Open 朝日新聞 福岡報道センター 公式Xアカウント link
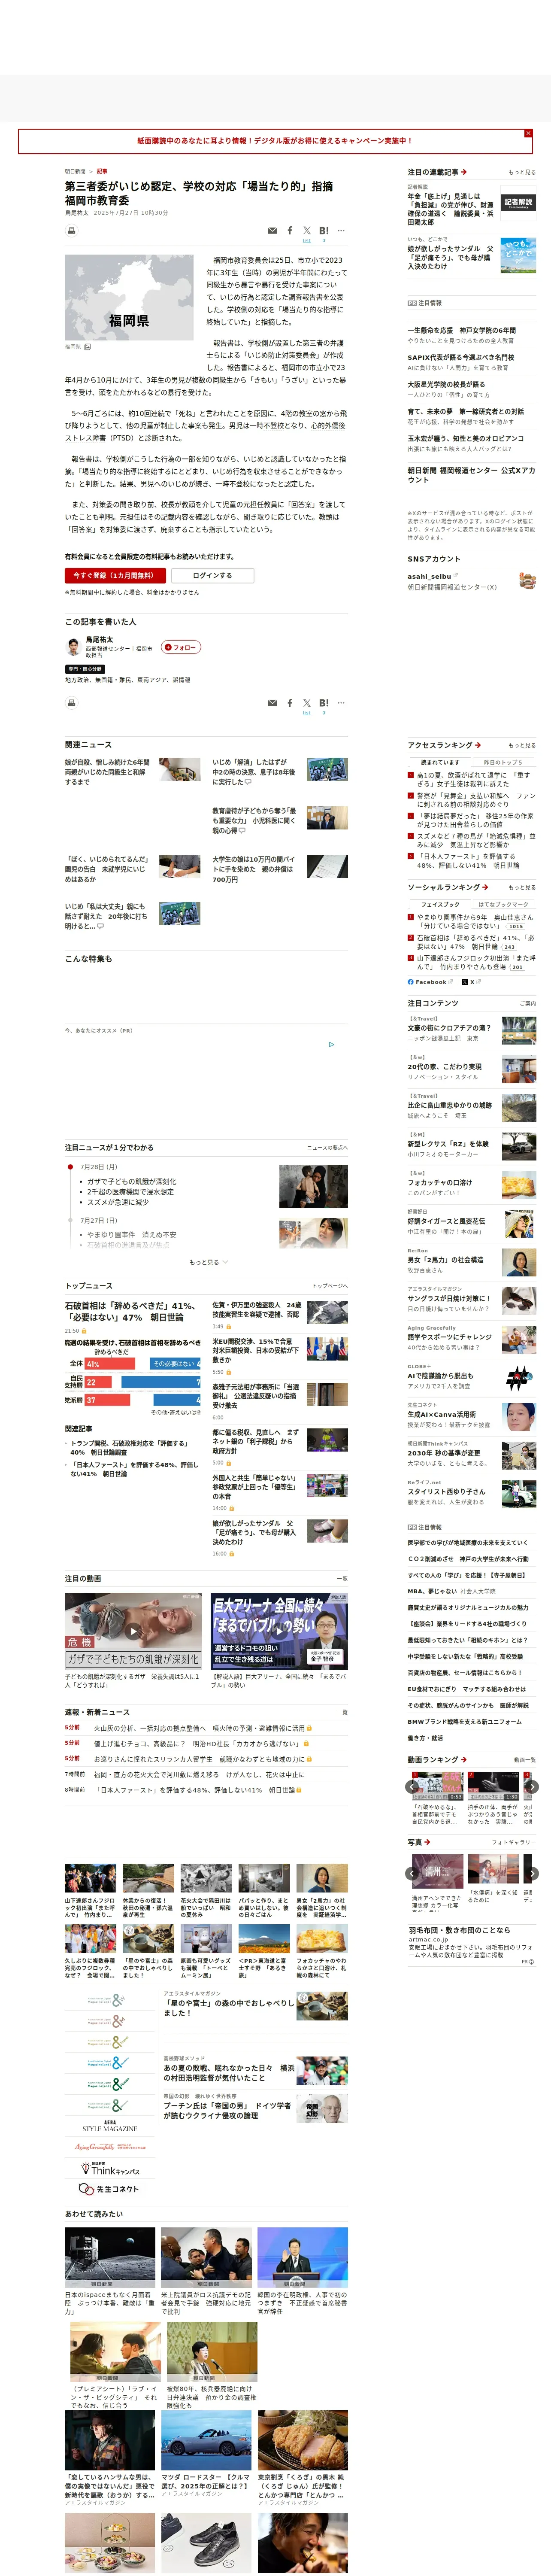Image resolution: width=551 pixels, height=2576 pixels. coord(471,474)
